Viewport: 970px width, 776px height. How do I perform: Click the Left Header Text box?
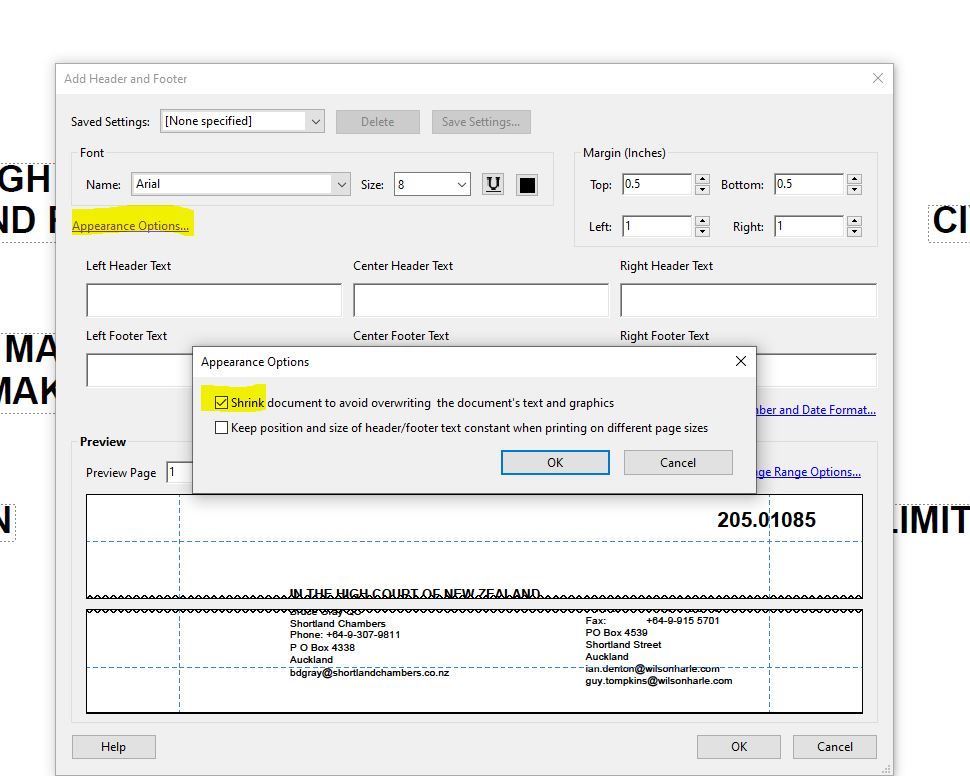[214, 300]
